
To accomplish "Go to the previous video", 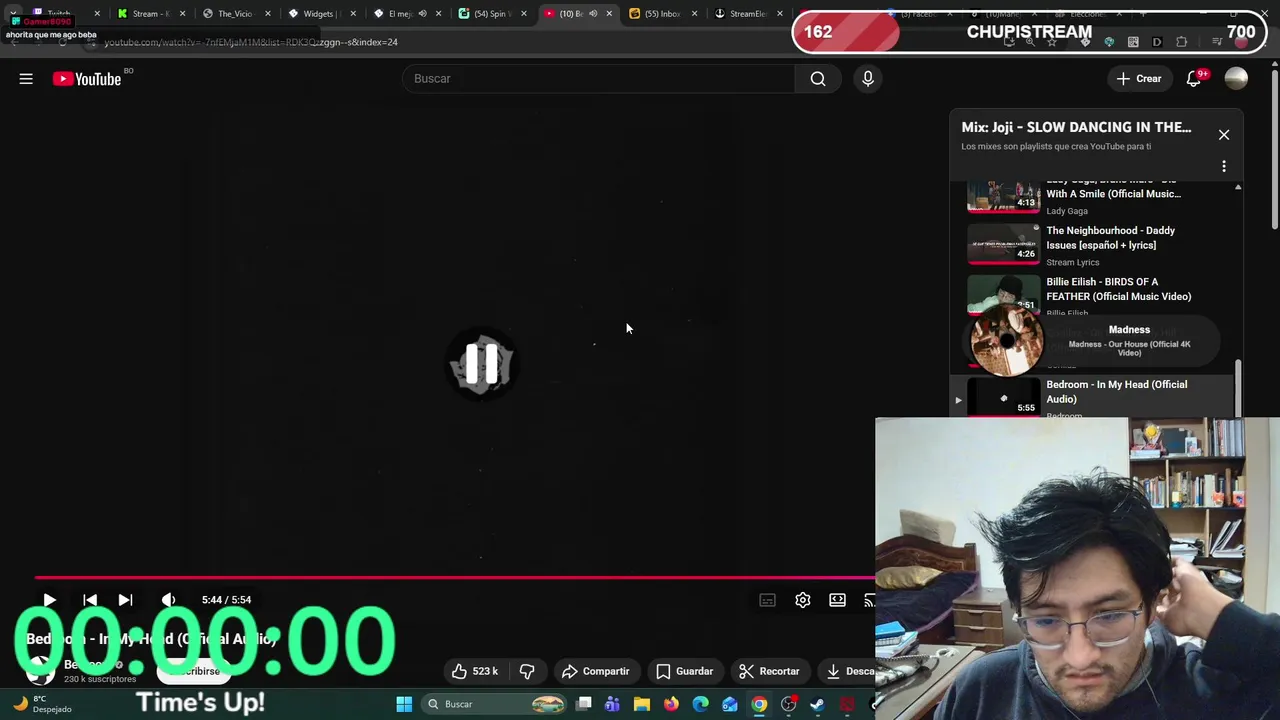I will [90, 600].
